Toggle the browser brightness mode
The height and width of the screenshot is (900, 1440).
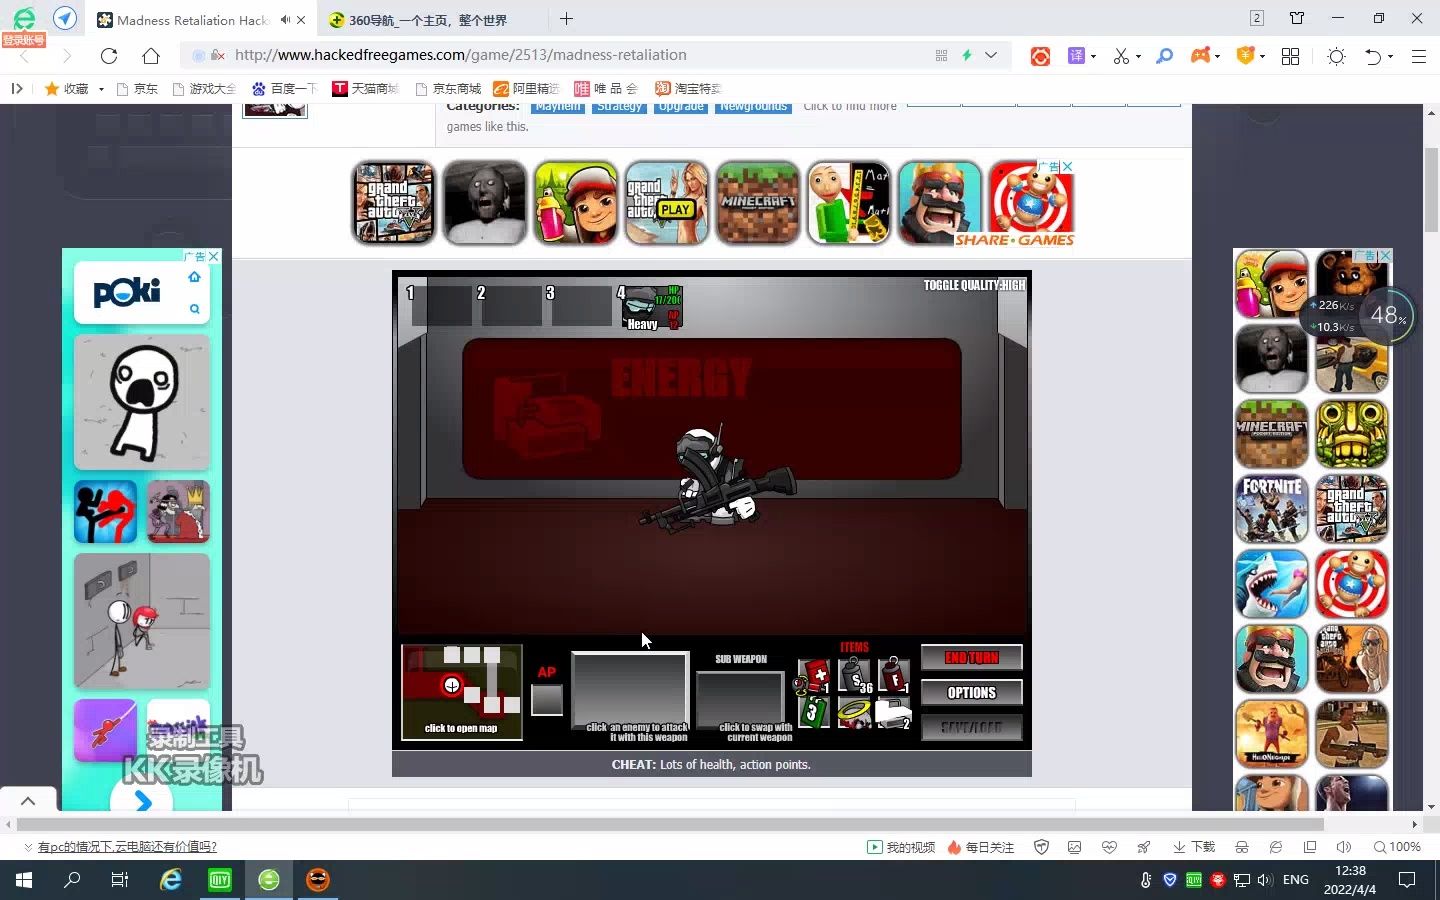click(x=1336, y=56)
